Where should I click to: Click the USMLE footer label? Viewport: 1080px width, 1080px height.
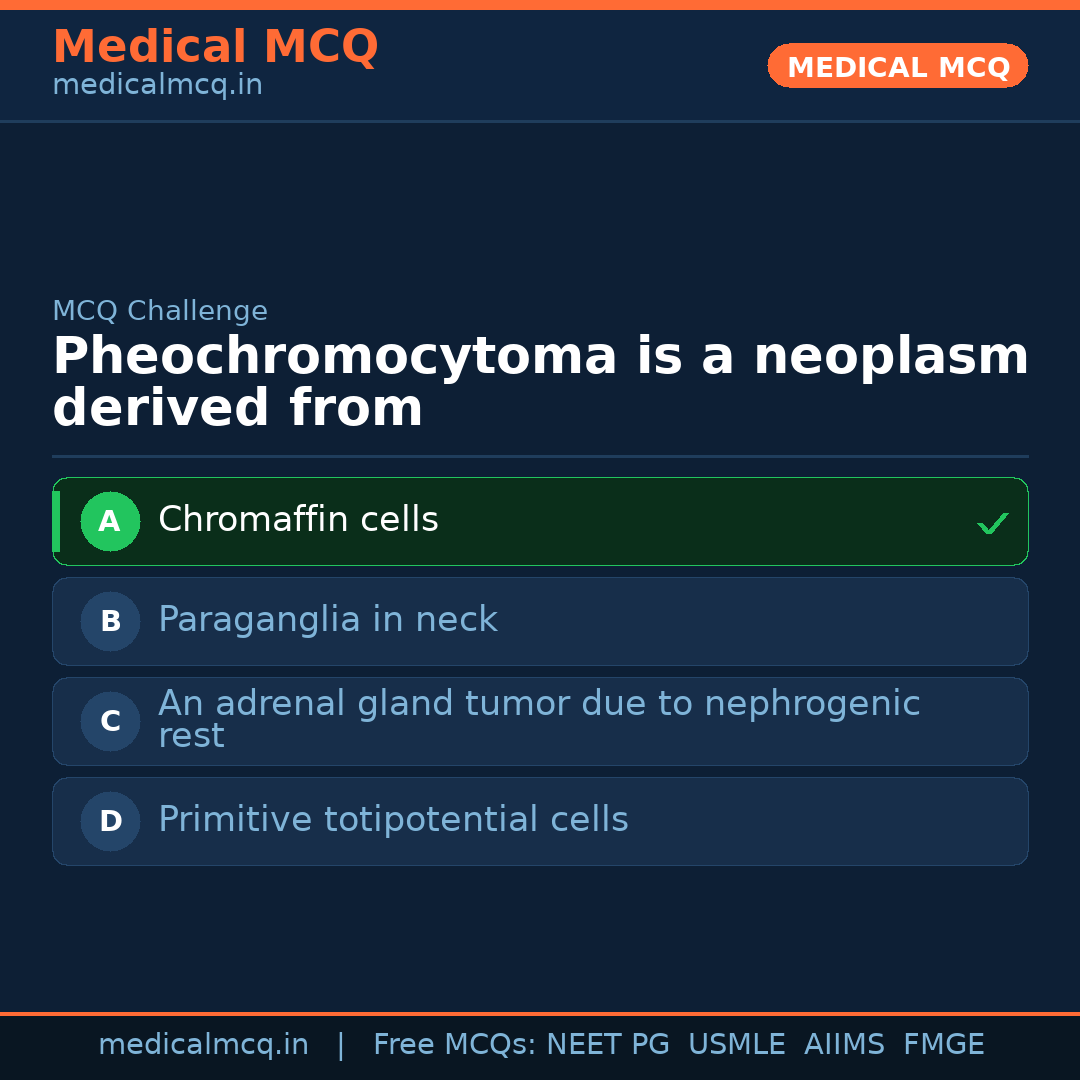click(x=736, y=1045)
